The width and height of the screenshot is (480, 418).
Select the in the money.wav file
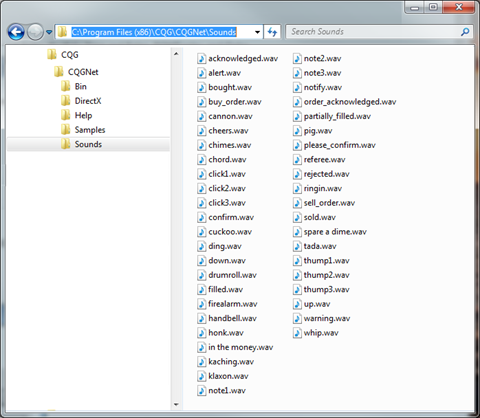pos(235,347)
